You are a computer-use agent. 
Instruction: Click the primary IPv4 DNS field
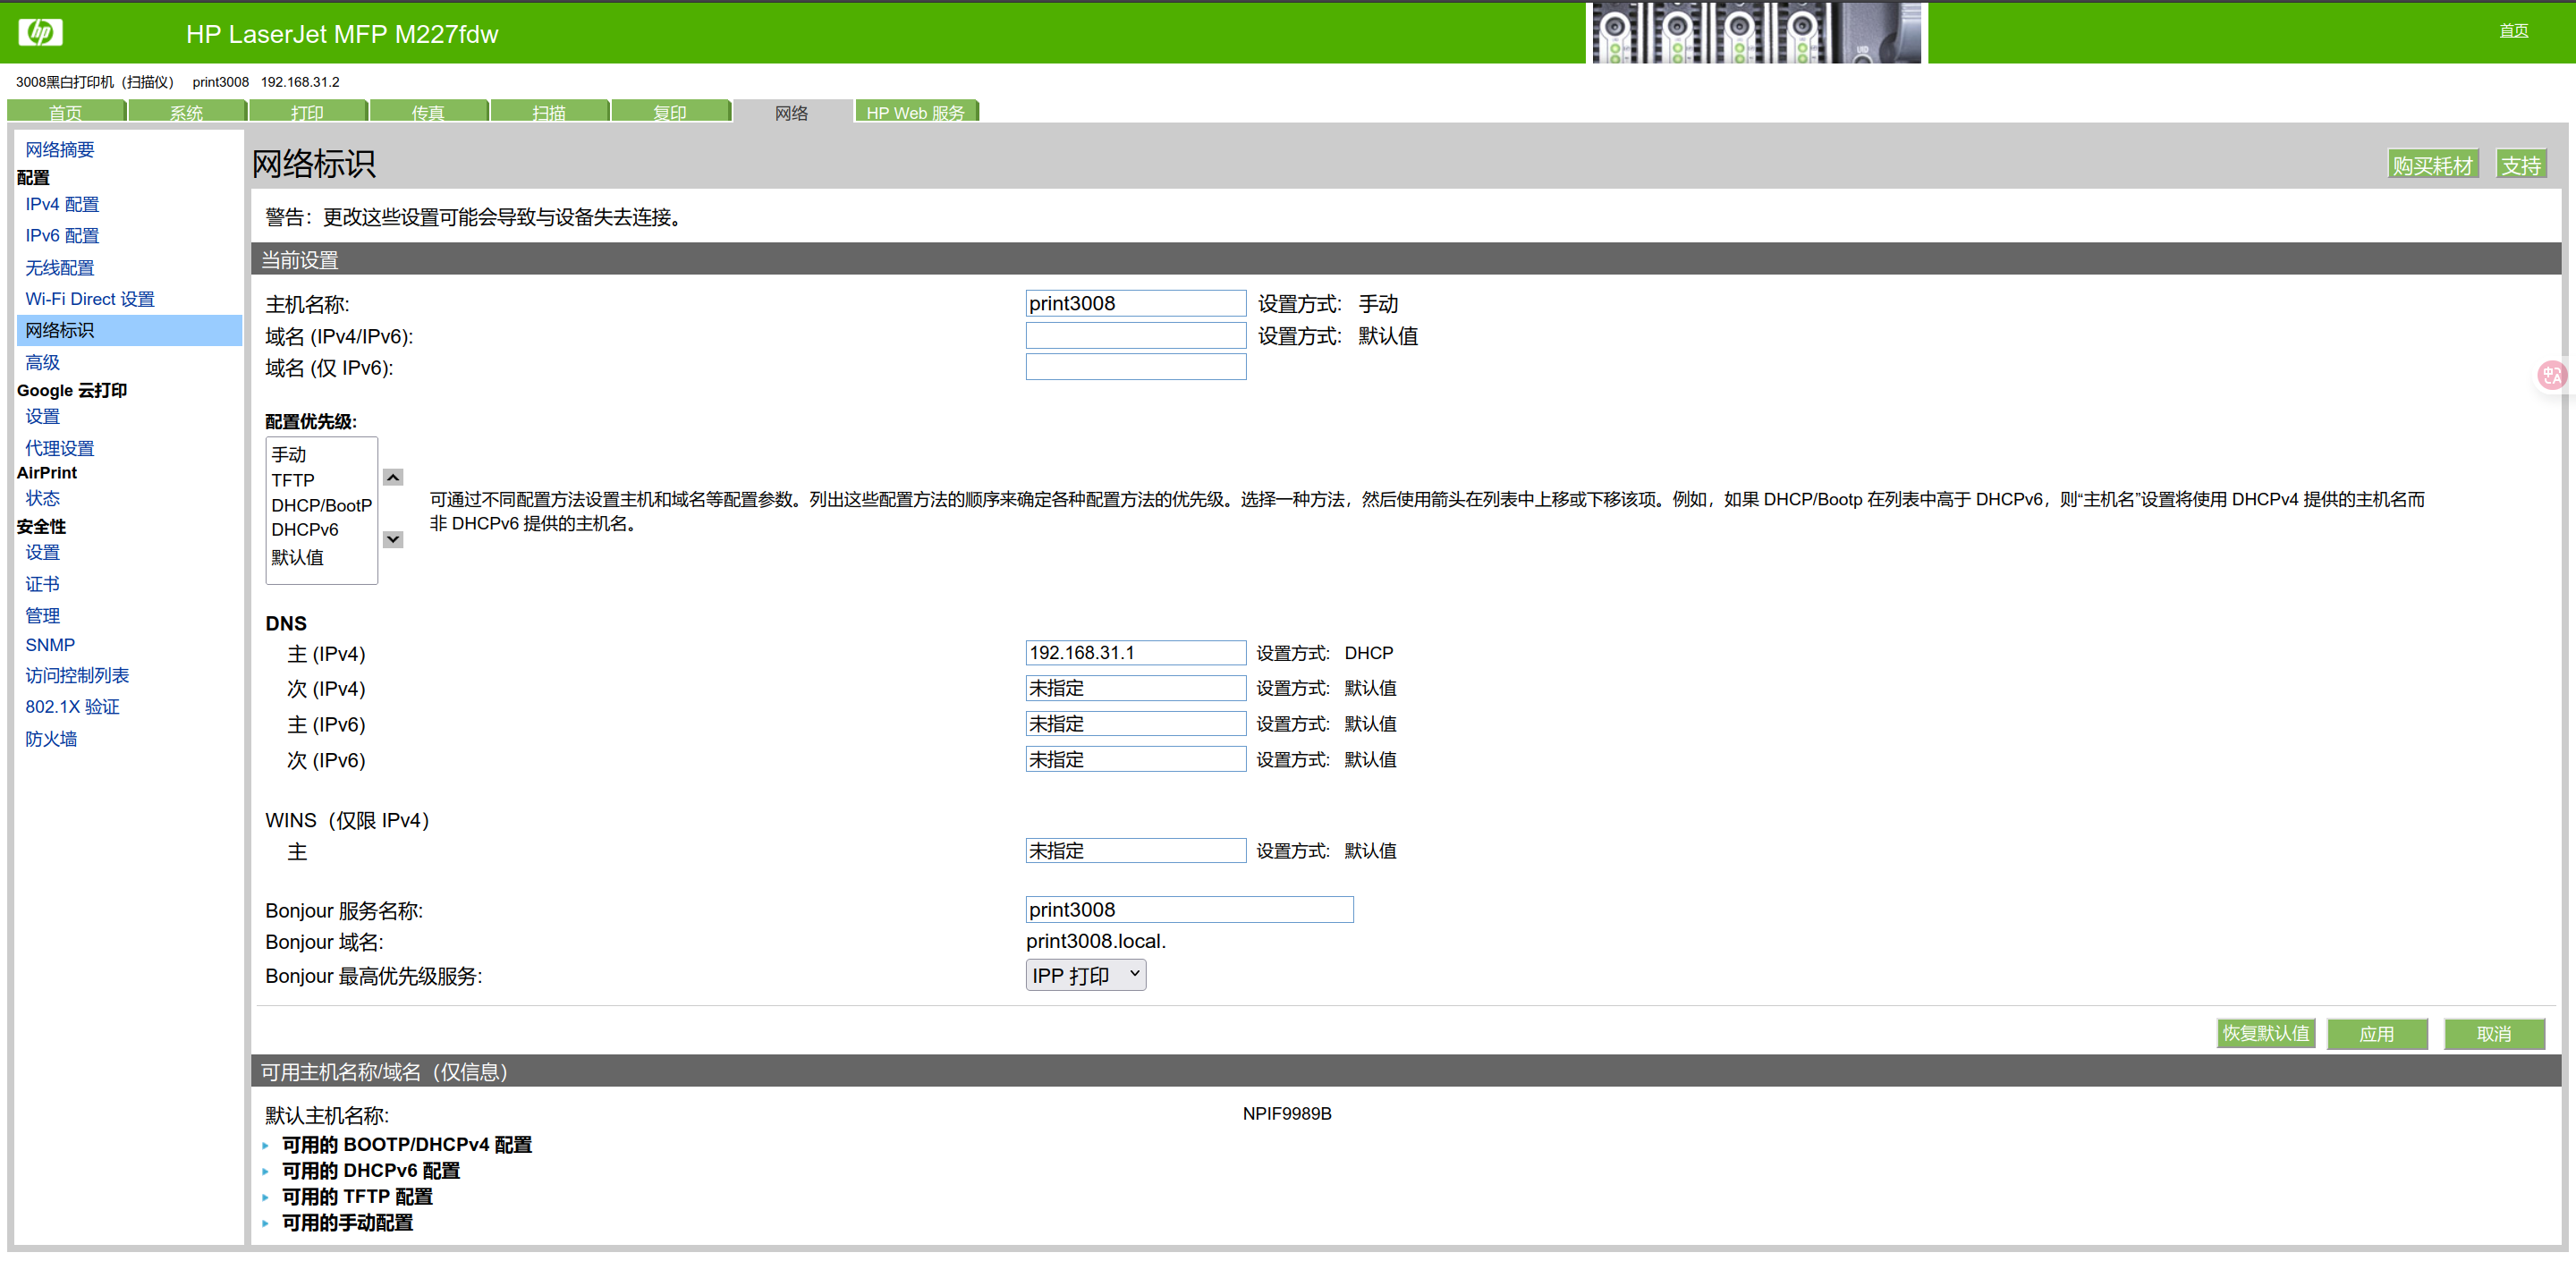(x=1136, y=653)
